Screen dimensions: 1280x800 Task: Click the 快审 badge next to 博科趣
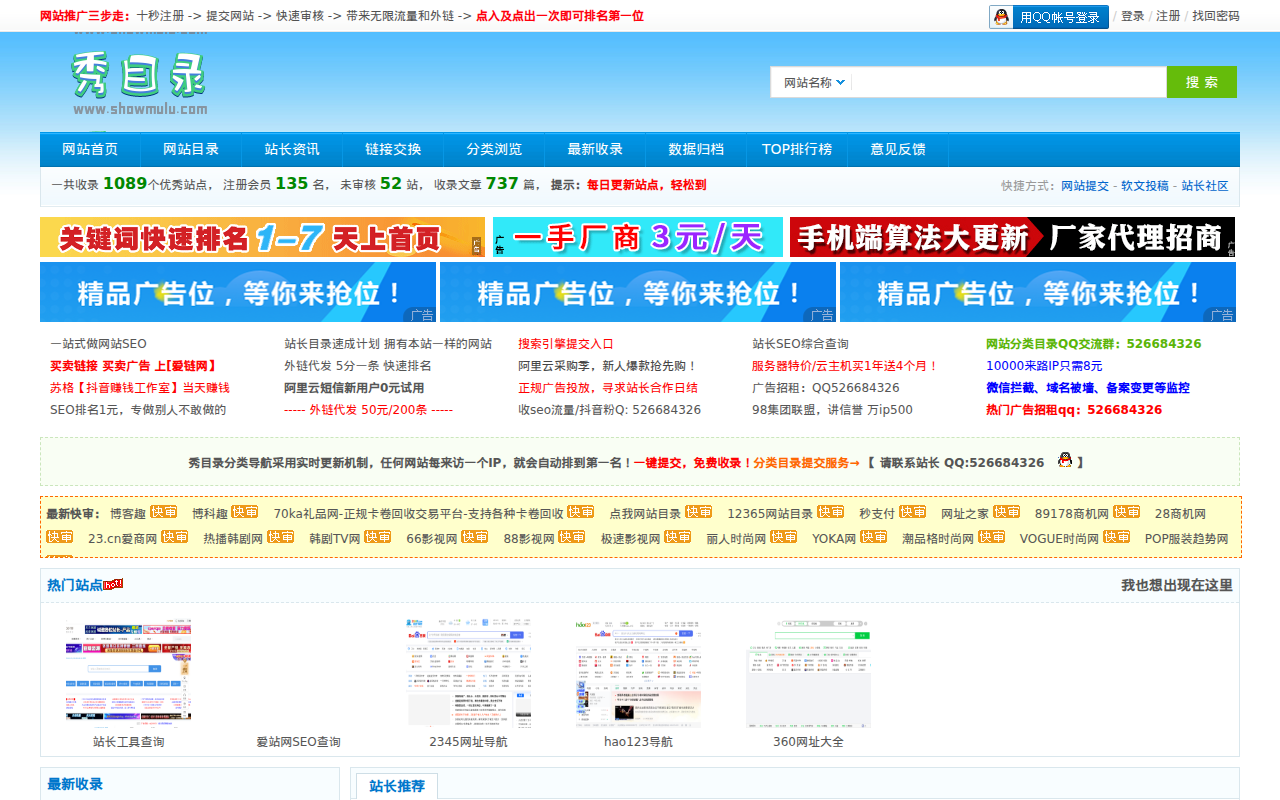pos(245,512)
